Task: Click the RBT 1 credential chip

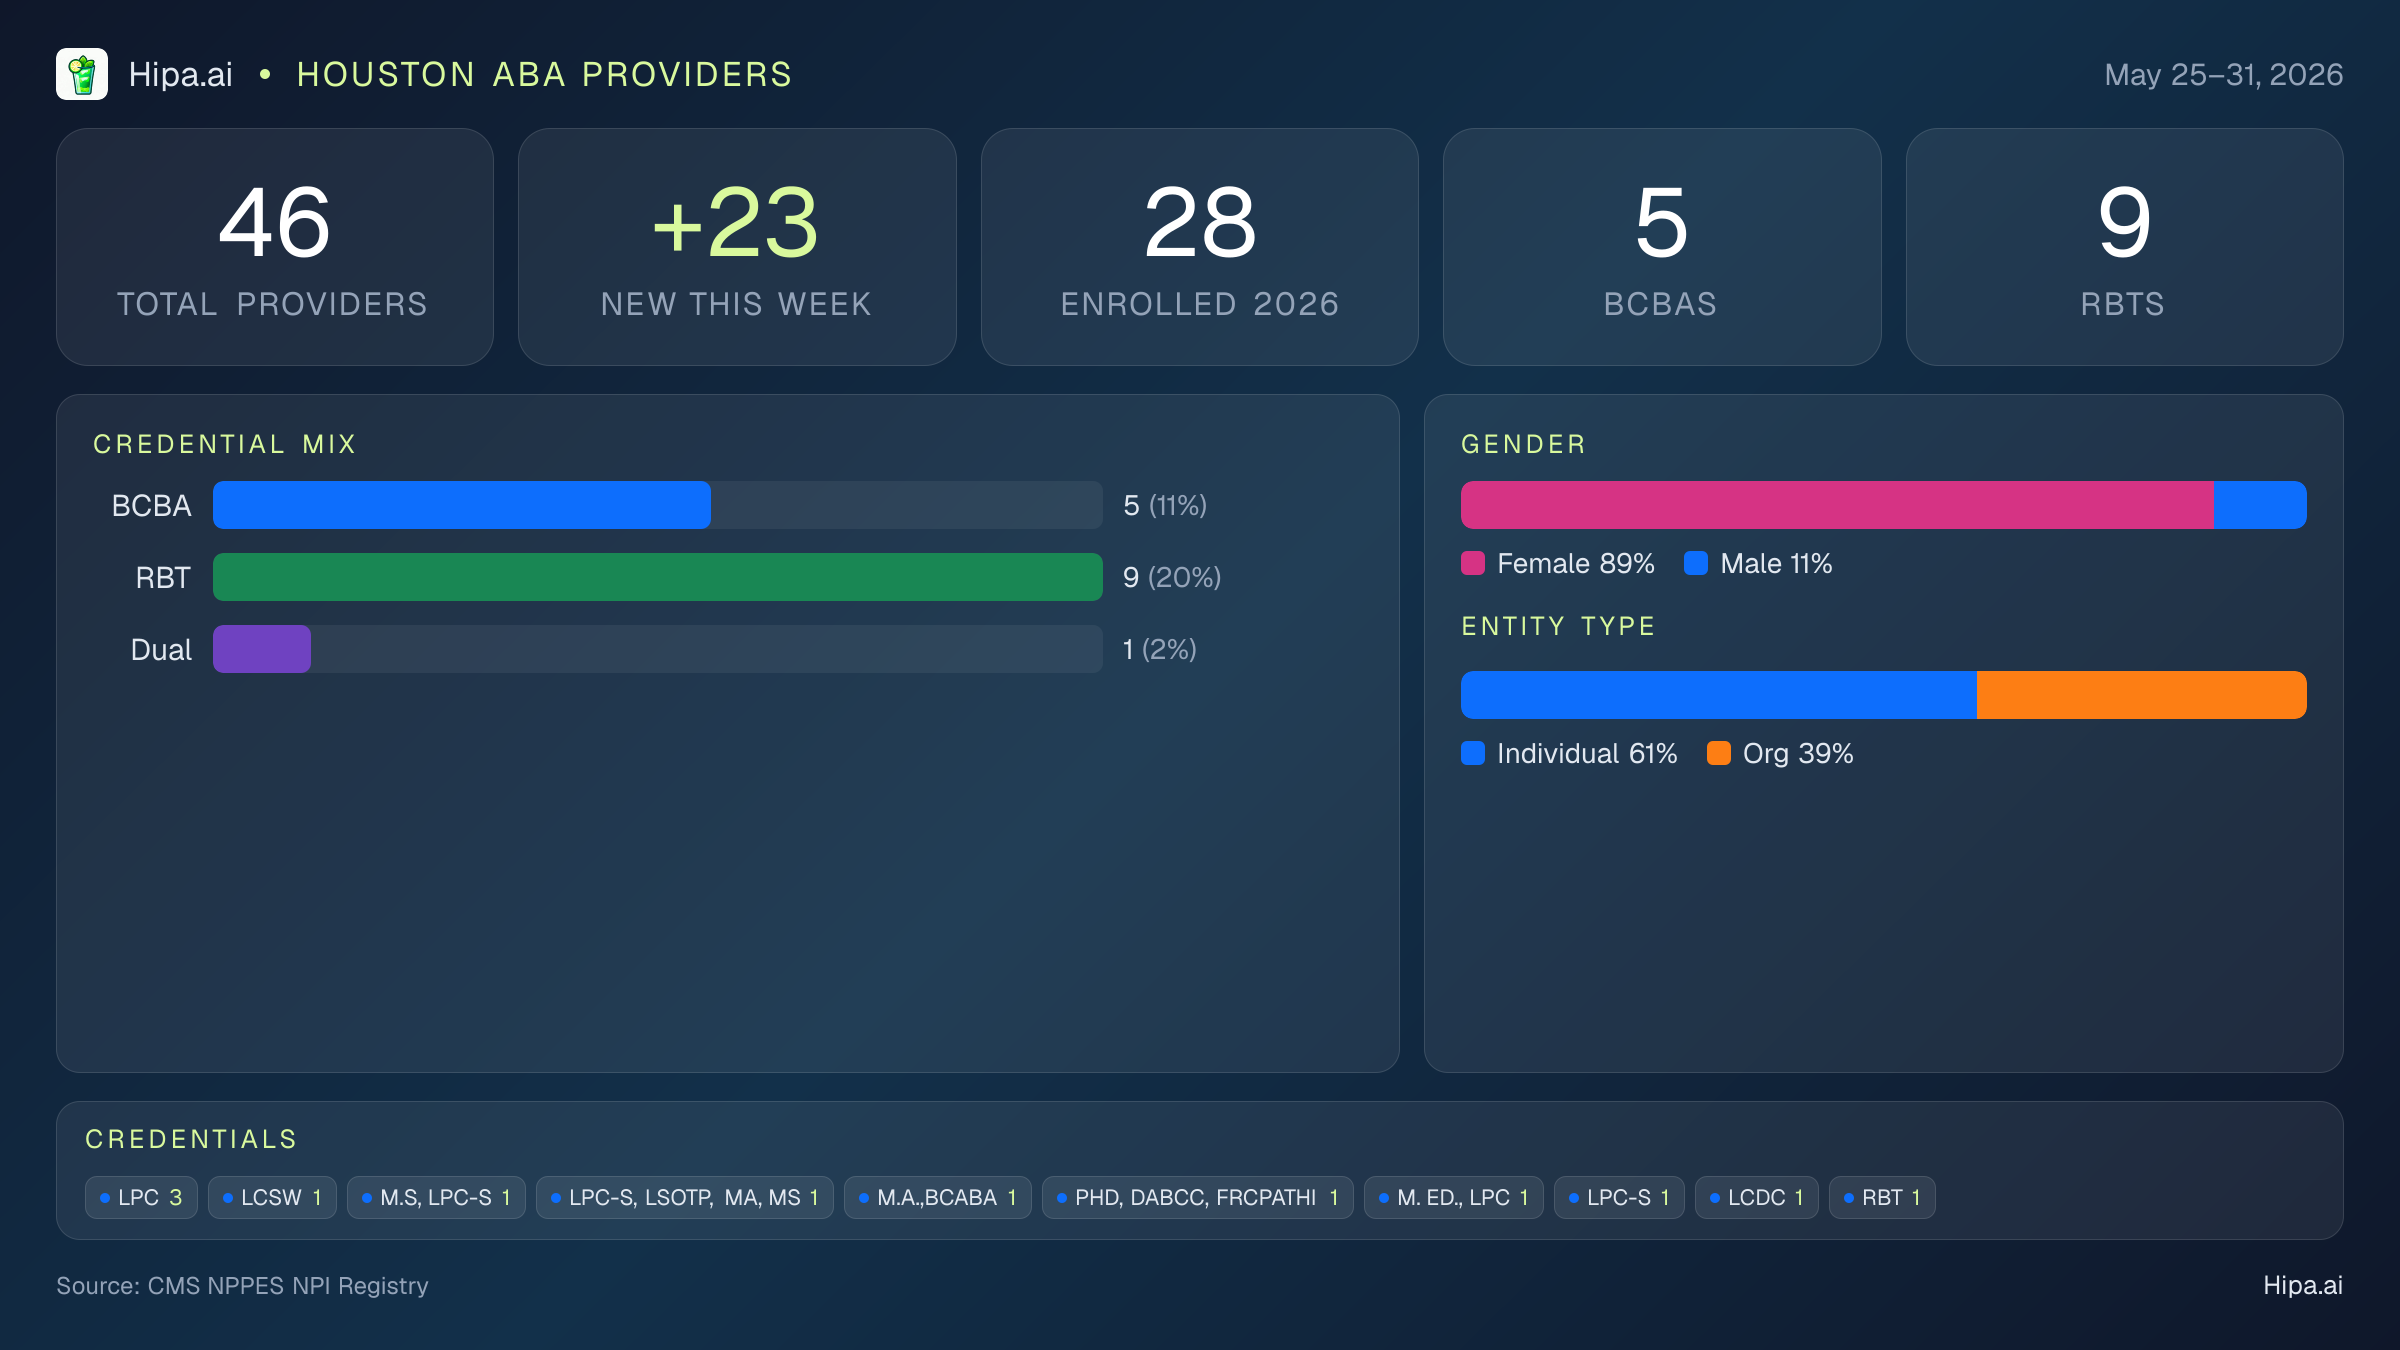Action: (x=1882, y=1197)
